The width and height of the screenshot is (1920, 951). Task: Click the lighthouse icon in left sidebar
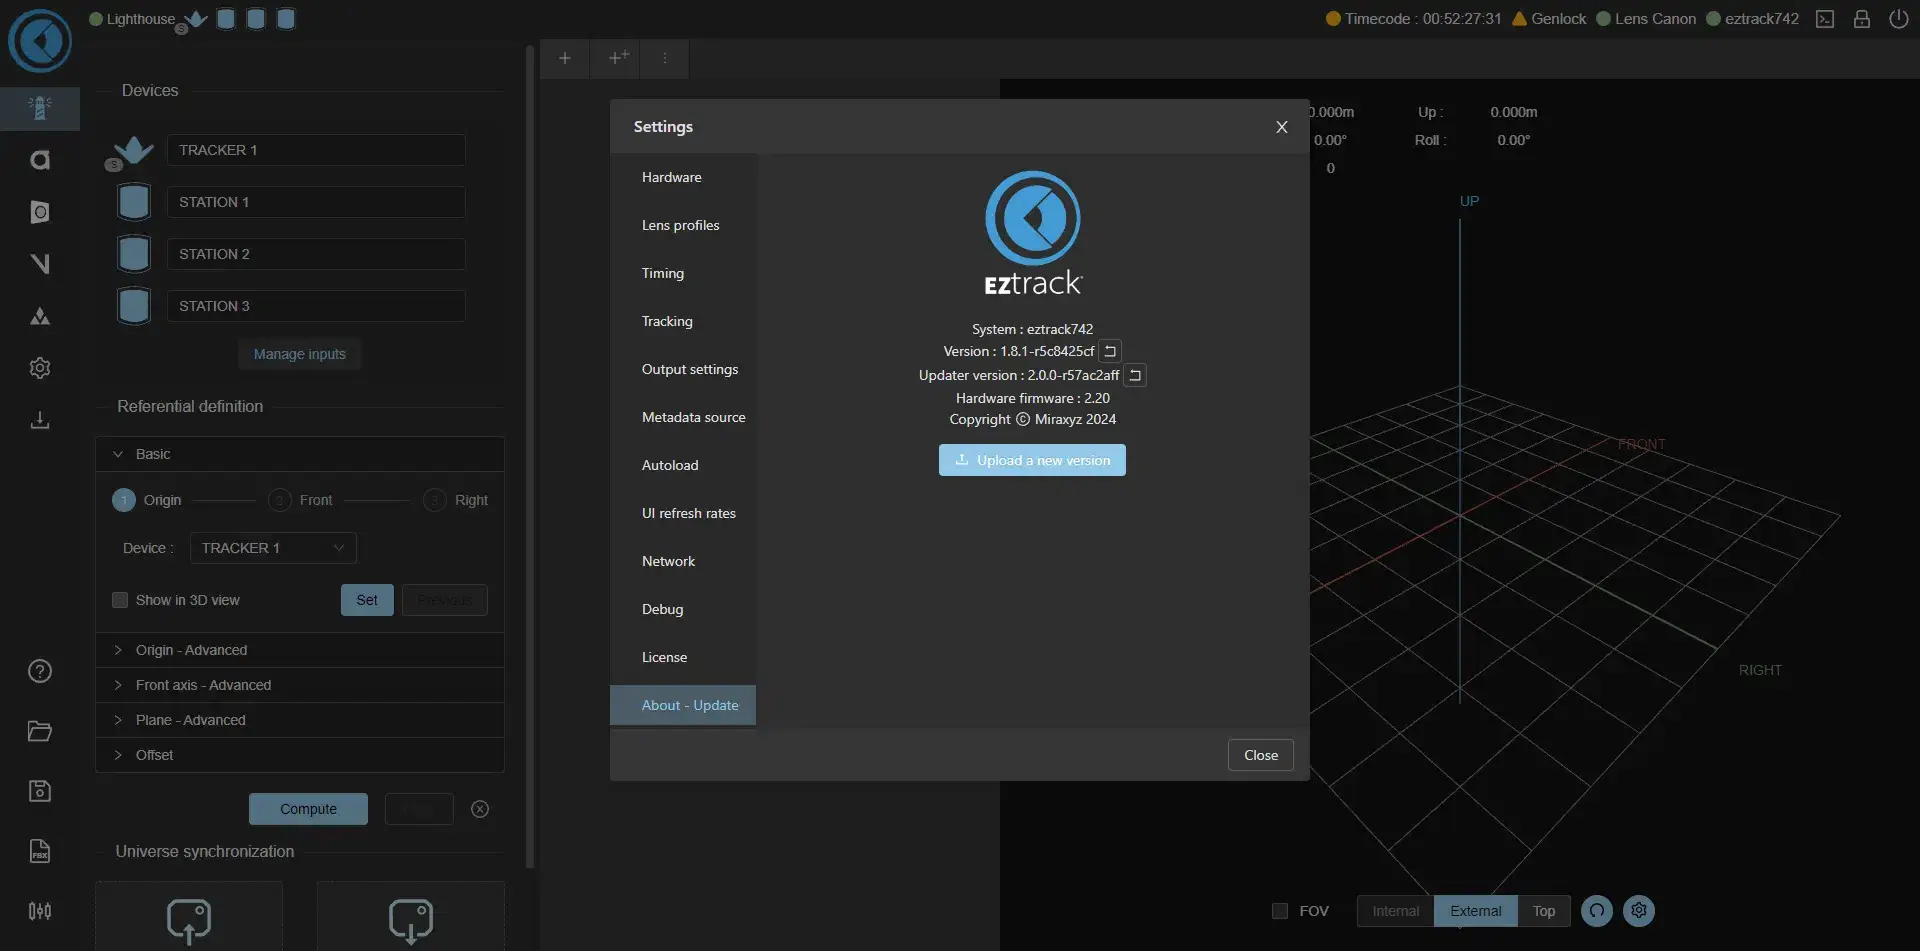coord(40,108)
